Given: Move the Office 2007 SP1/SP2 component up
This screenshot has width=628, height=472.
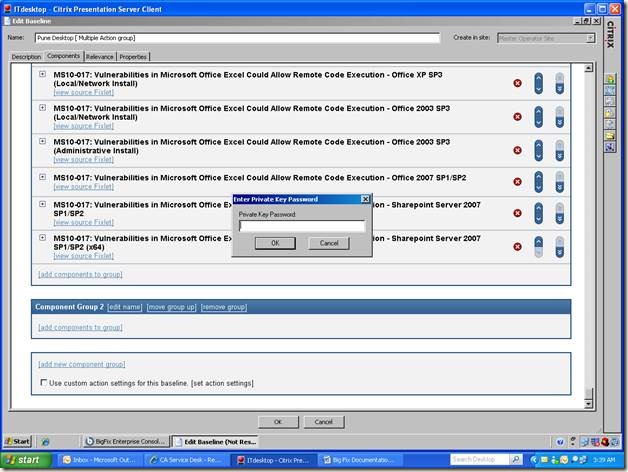Looking at the screenshot, I should (x=539, y=176).
